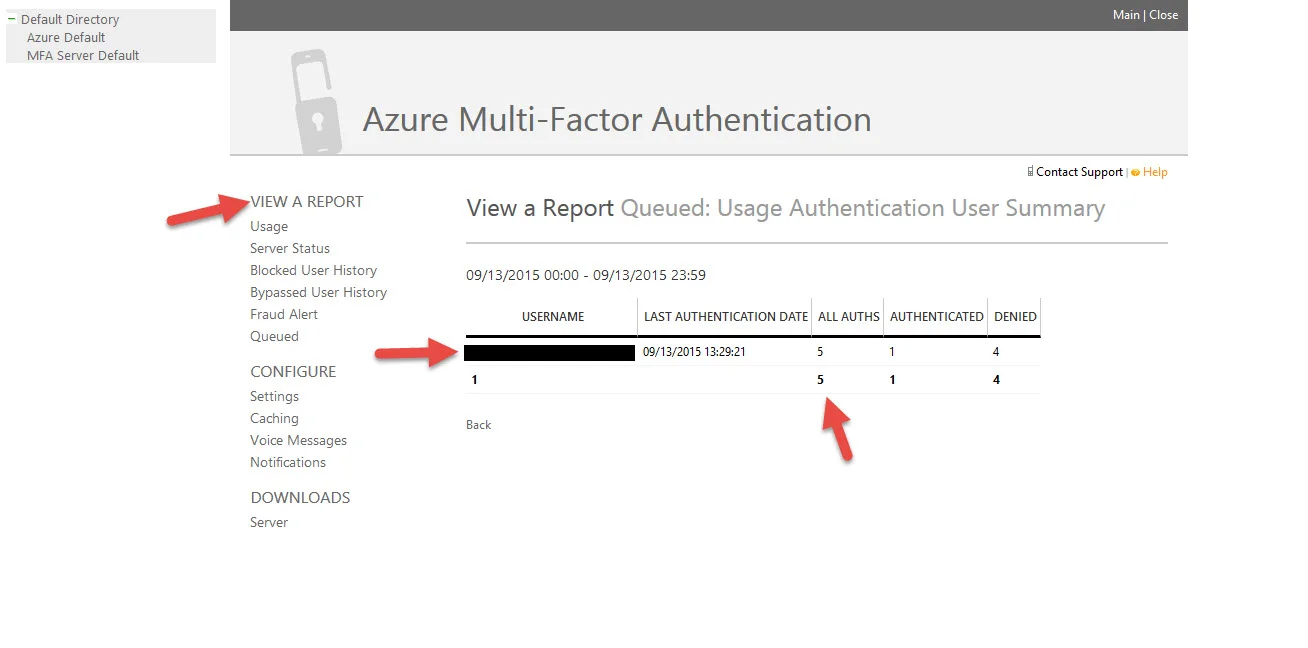Open the Server Status report
The image size is (1308, 648).
pos(290,248)
